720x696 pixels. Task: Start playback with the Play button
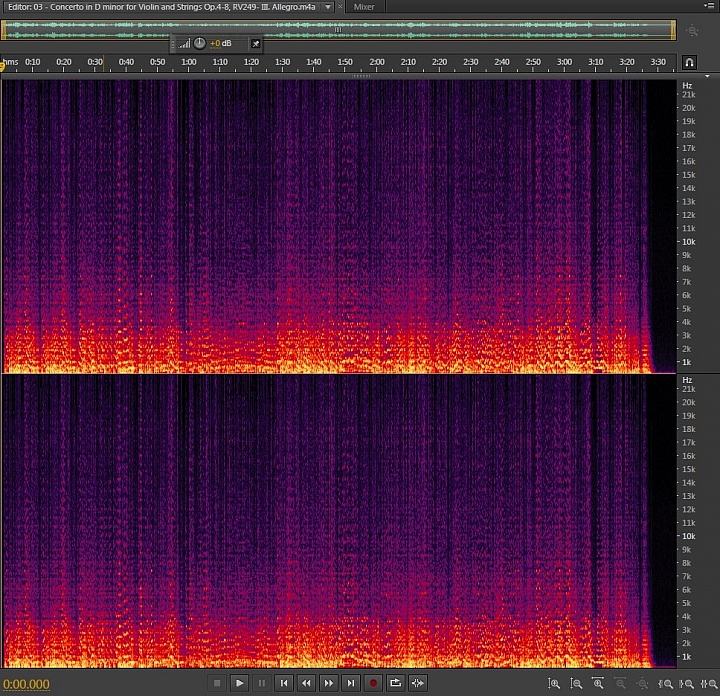239,683
